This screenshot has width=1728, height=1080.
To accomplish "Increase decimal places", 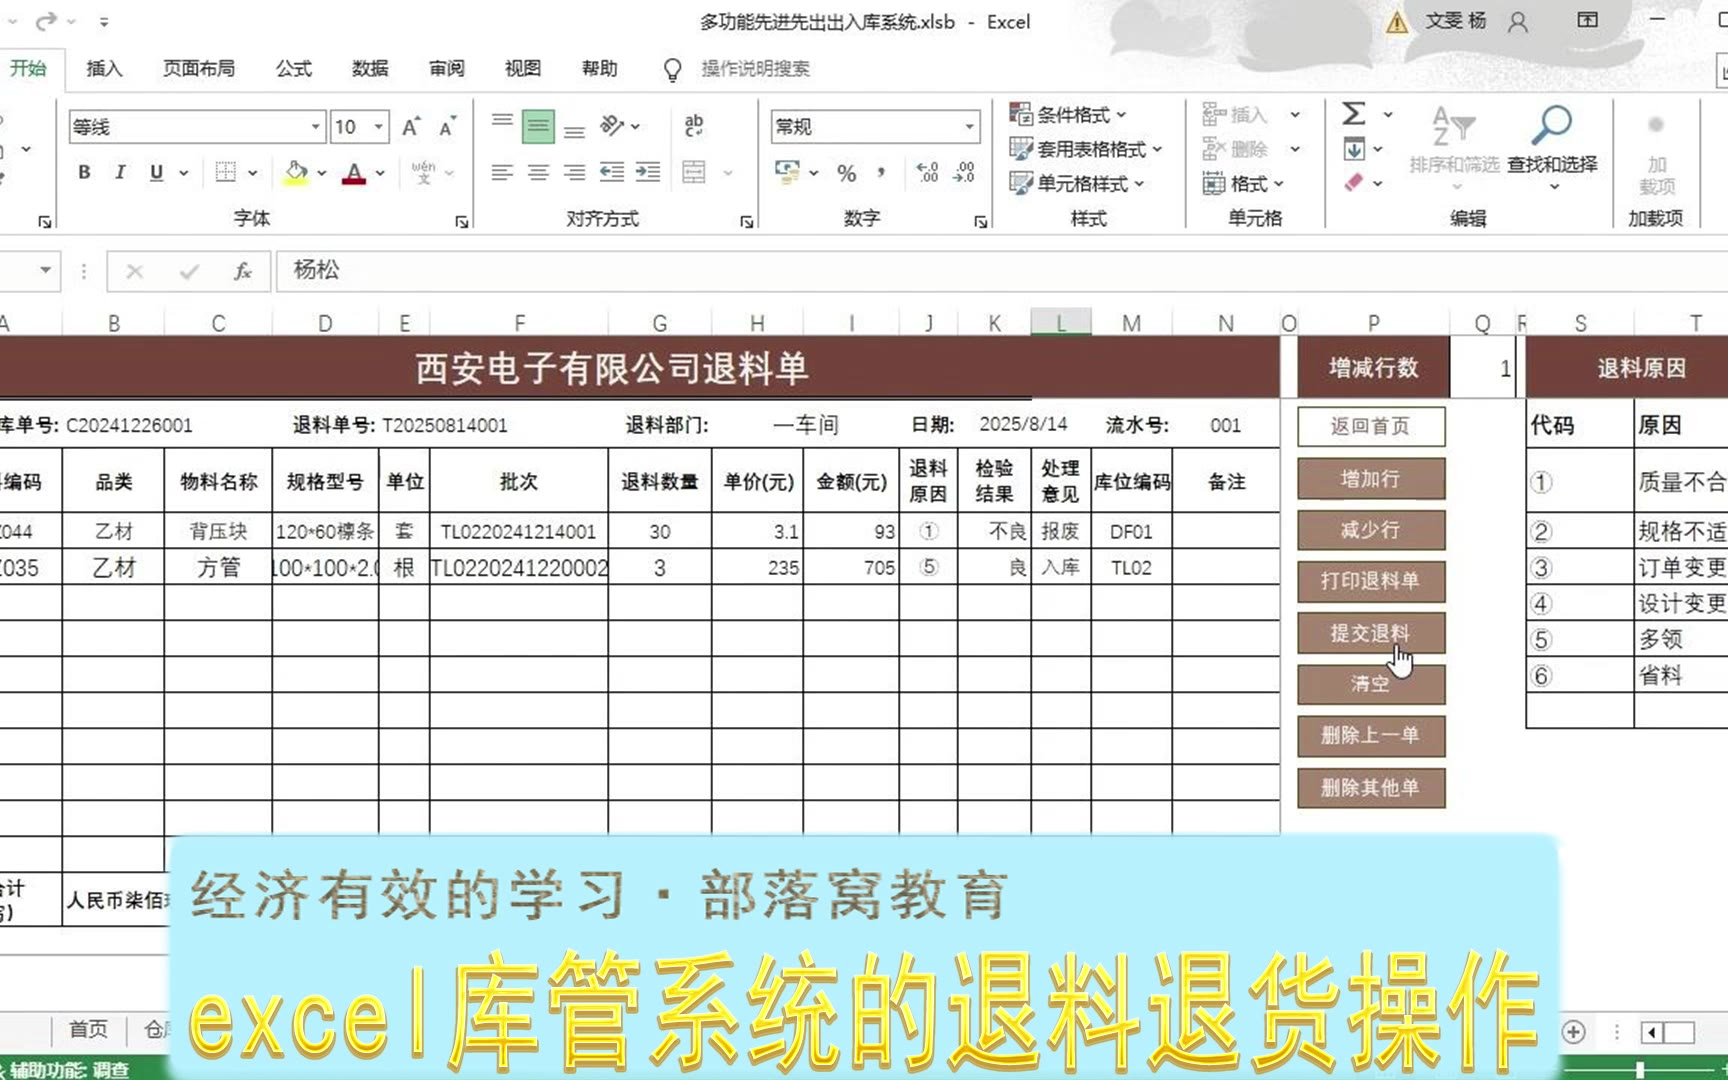I will point(927,172).
